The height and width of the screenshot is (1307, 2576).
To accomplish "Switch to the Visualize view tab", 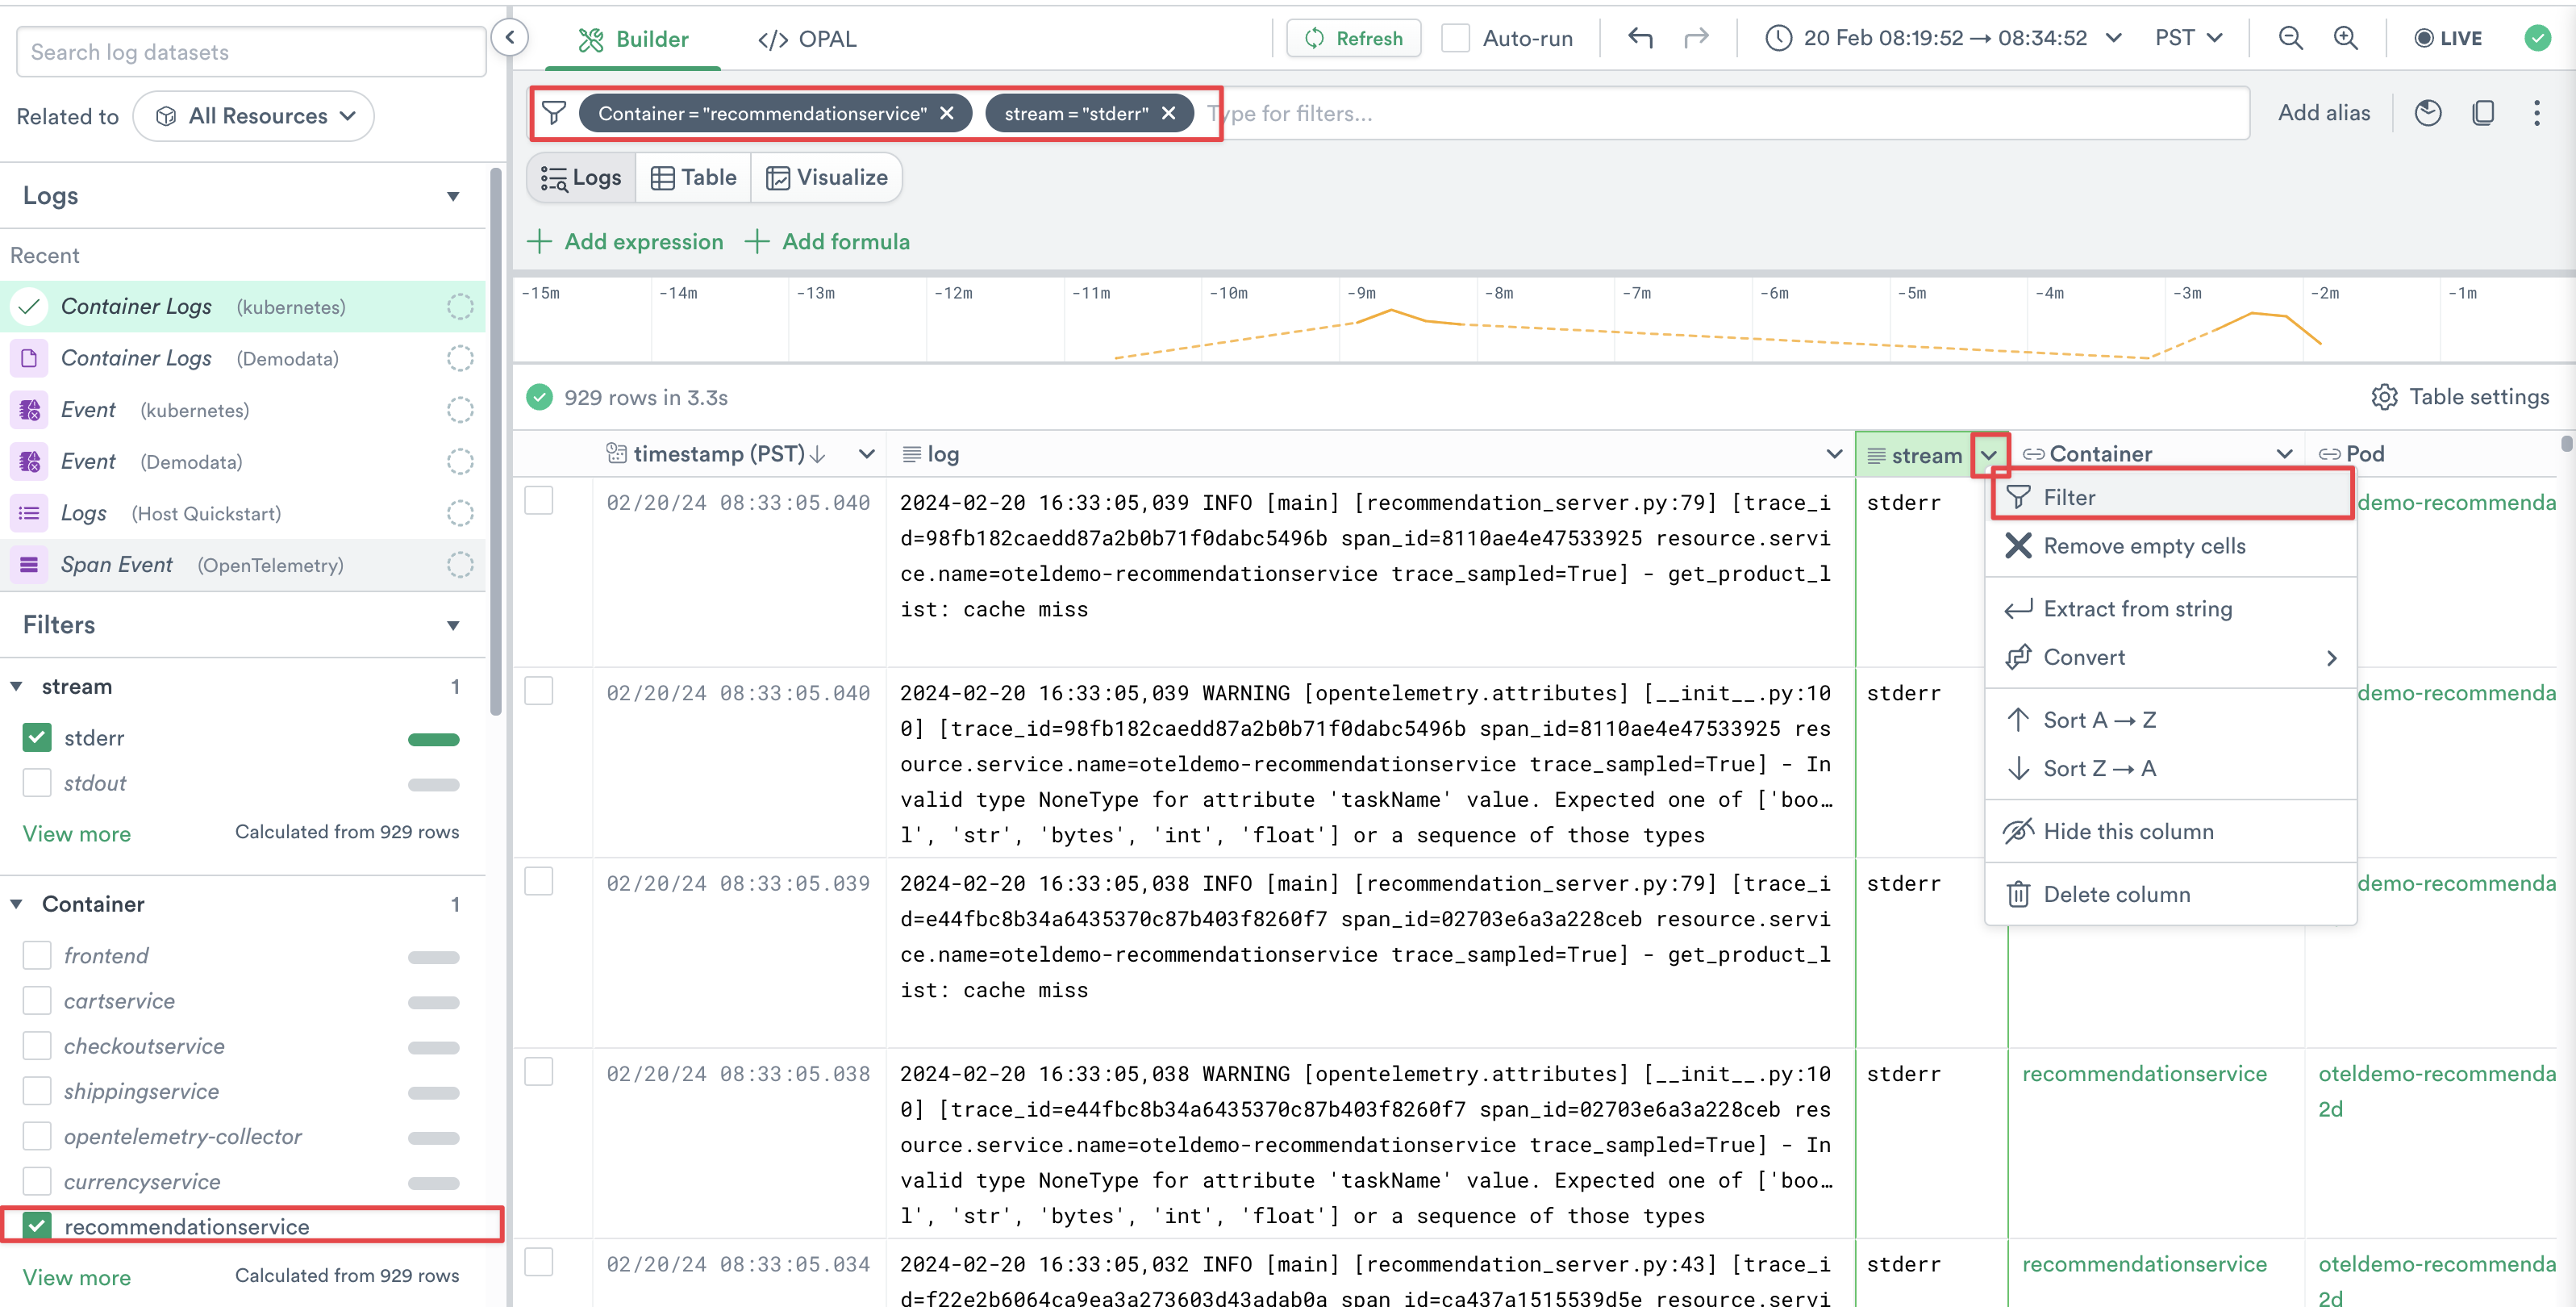I will coord(827,177).
